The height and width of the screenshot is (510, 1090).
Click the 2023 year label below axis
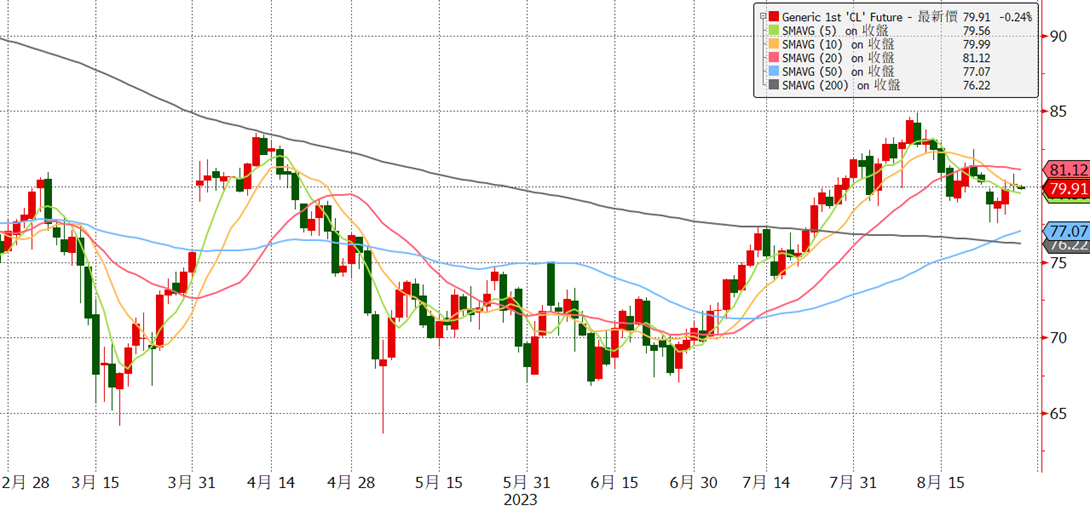pyautogui.click(x=522, y=500)
